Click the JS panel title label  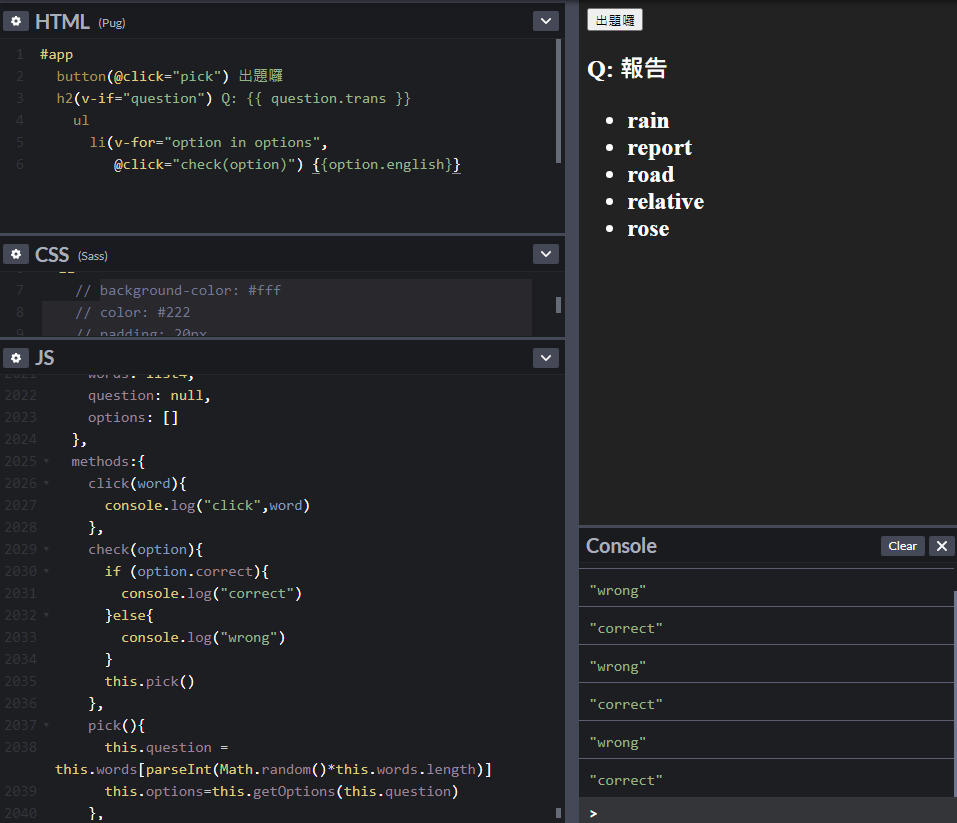click(x=45, y=358)
